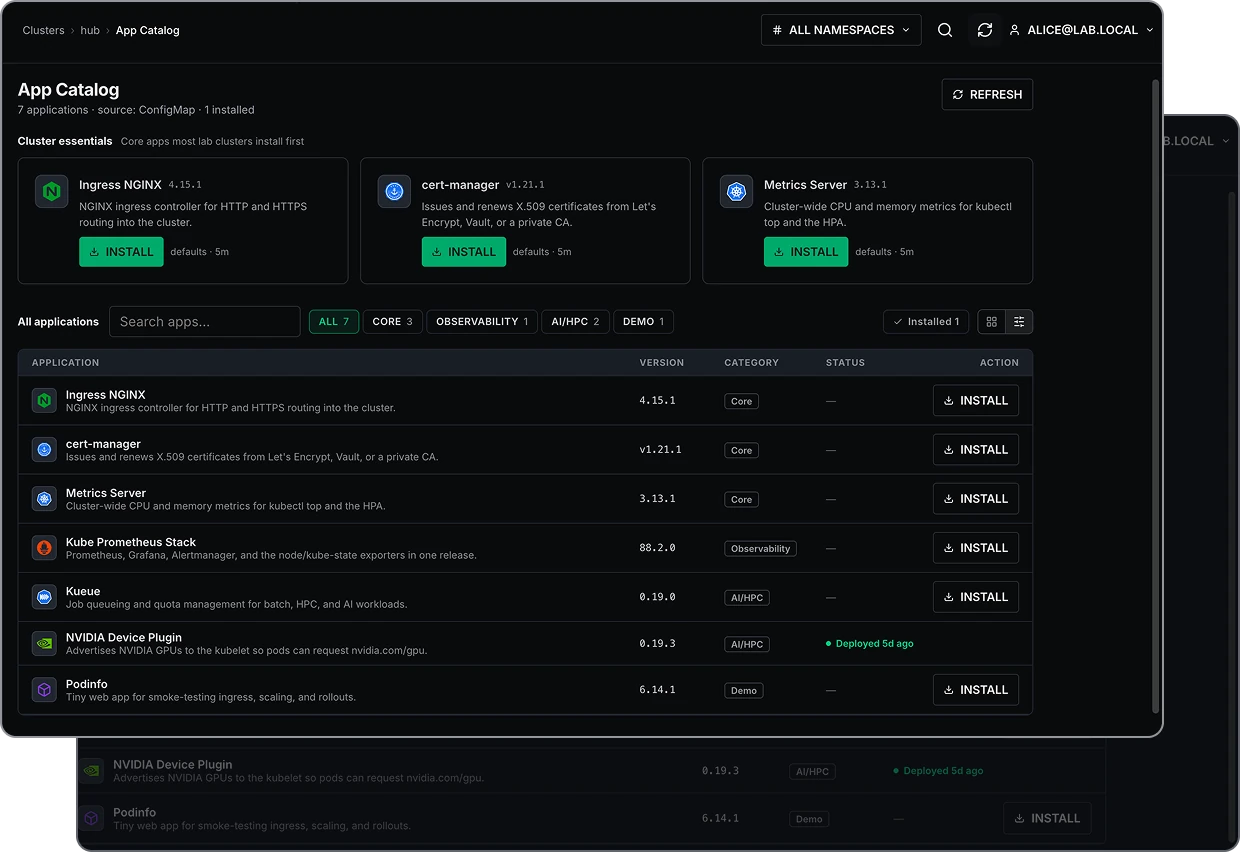
Task: Click Demo badge in front window
Action: pos(743,690)
